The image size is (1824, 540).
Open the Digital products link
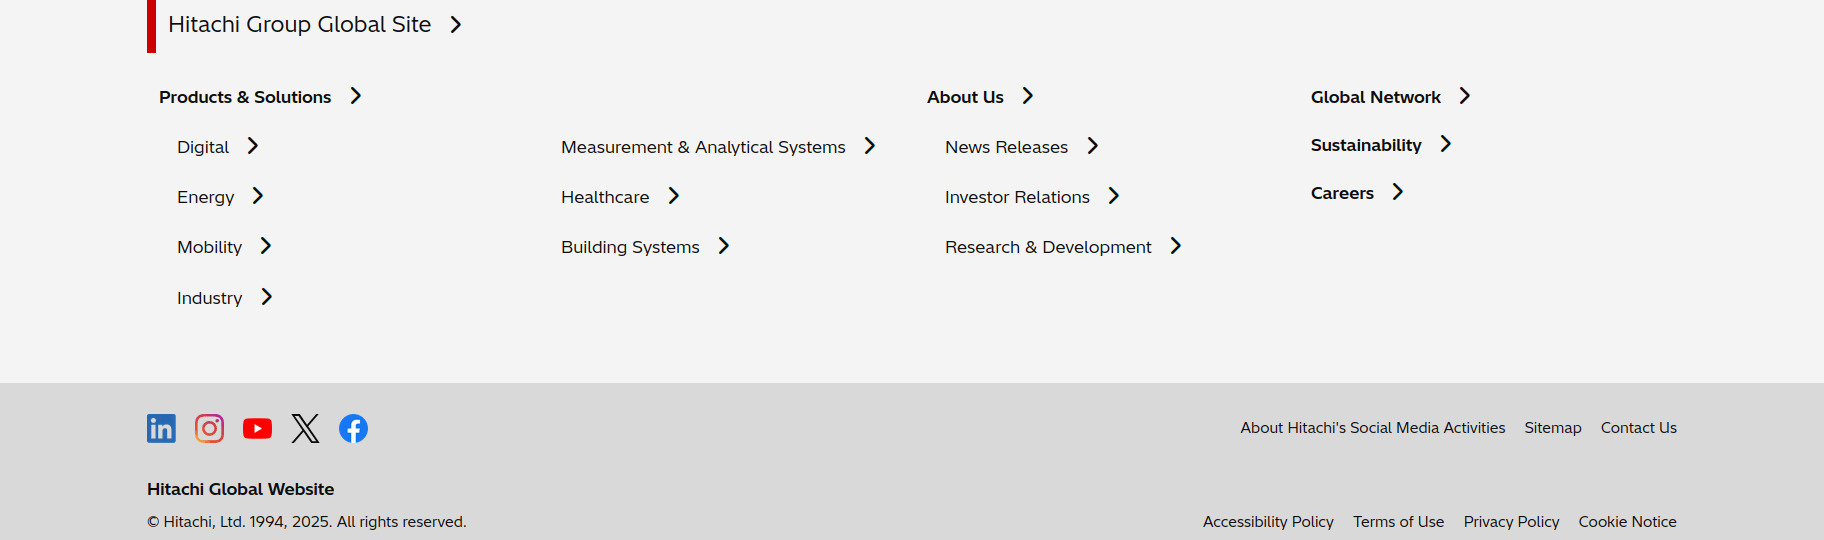click(x=203, y=147)
